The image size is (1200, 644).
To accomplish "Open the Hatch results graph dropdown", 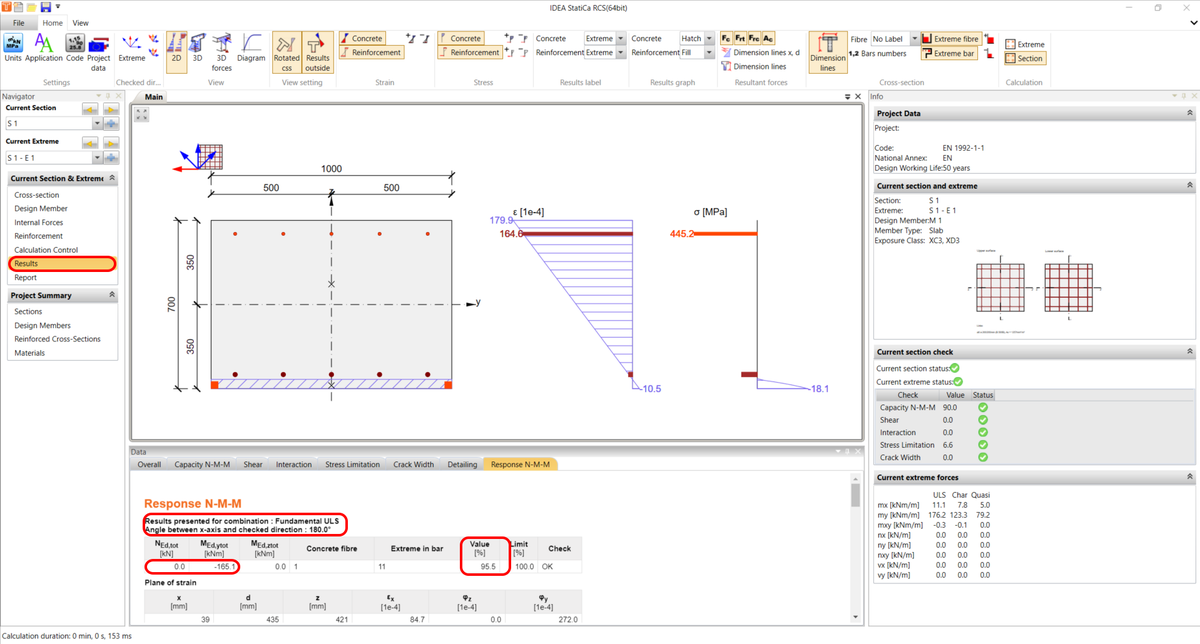I will (x=709, y=38).
